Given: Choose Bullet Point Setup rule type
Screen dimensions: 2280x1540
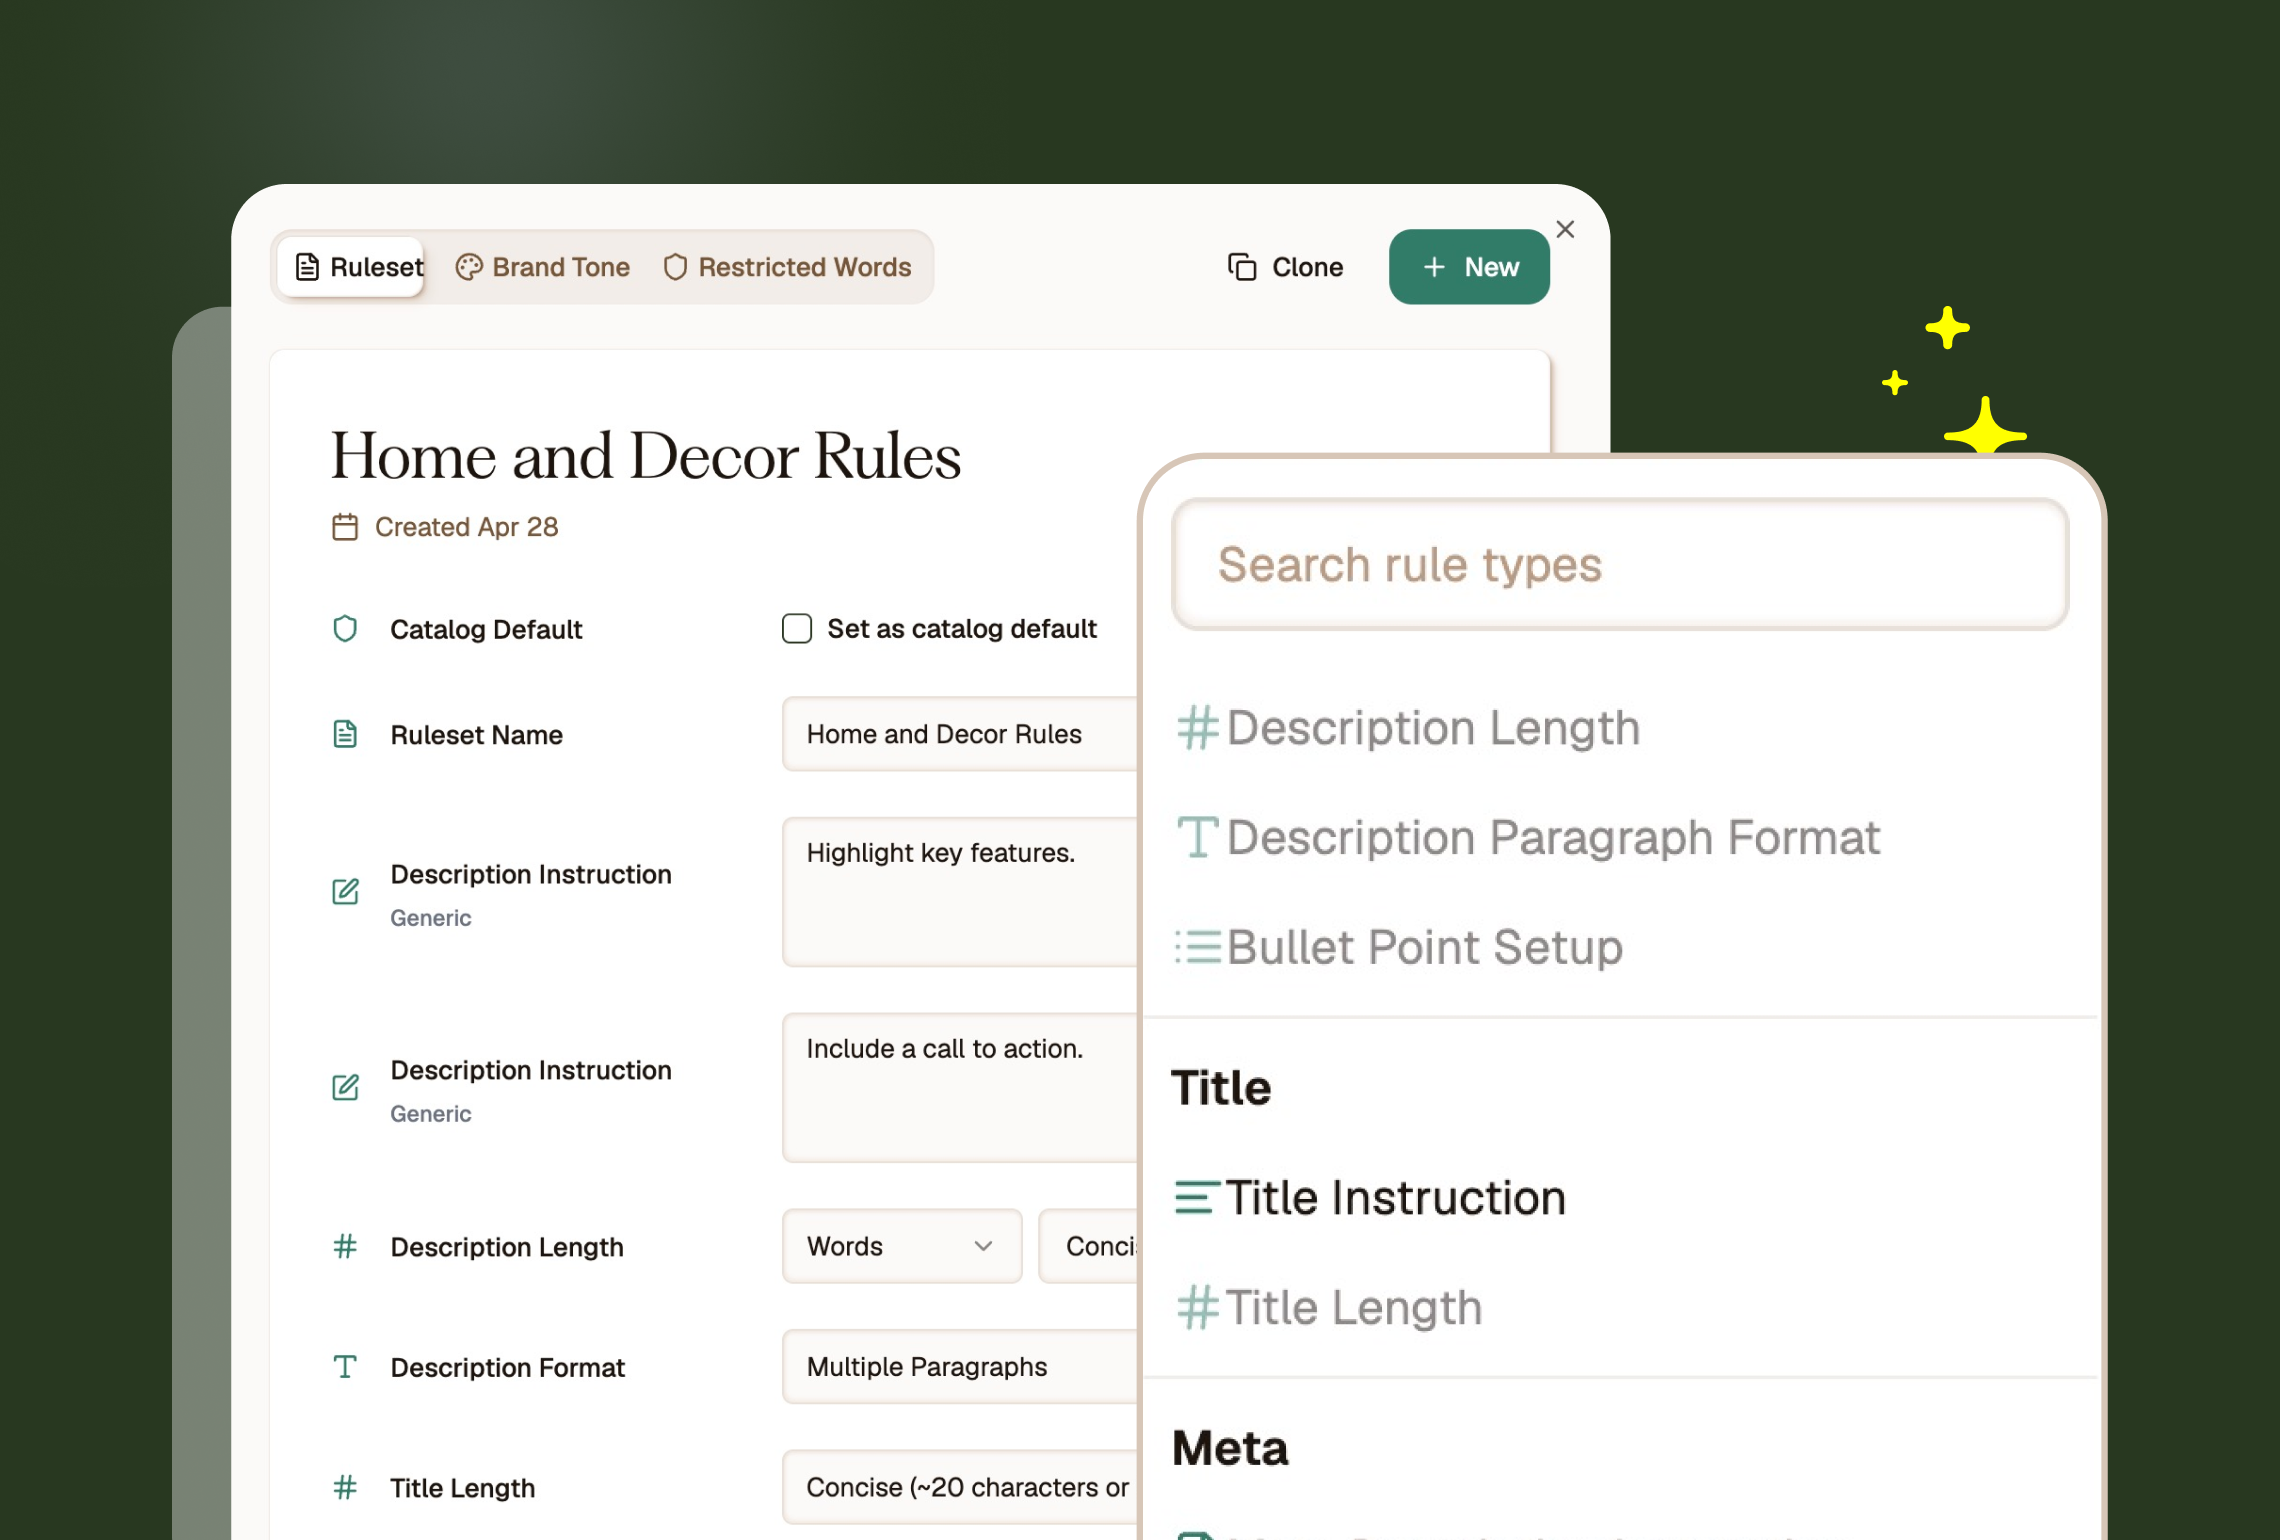Looking at the screenshot, I should point(1423,947).
